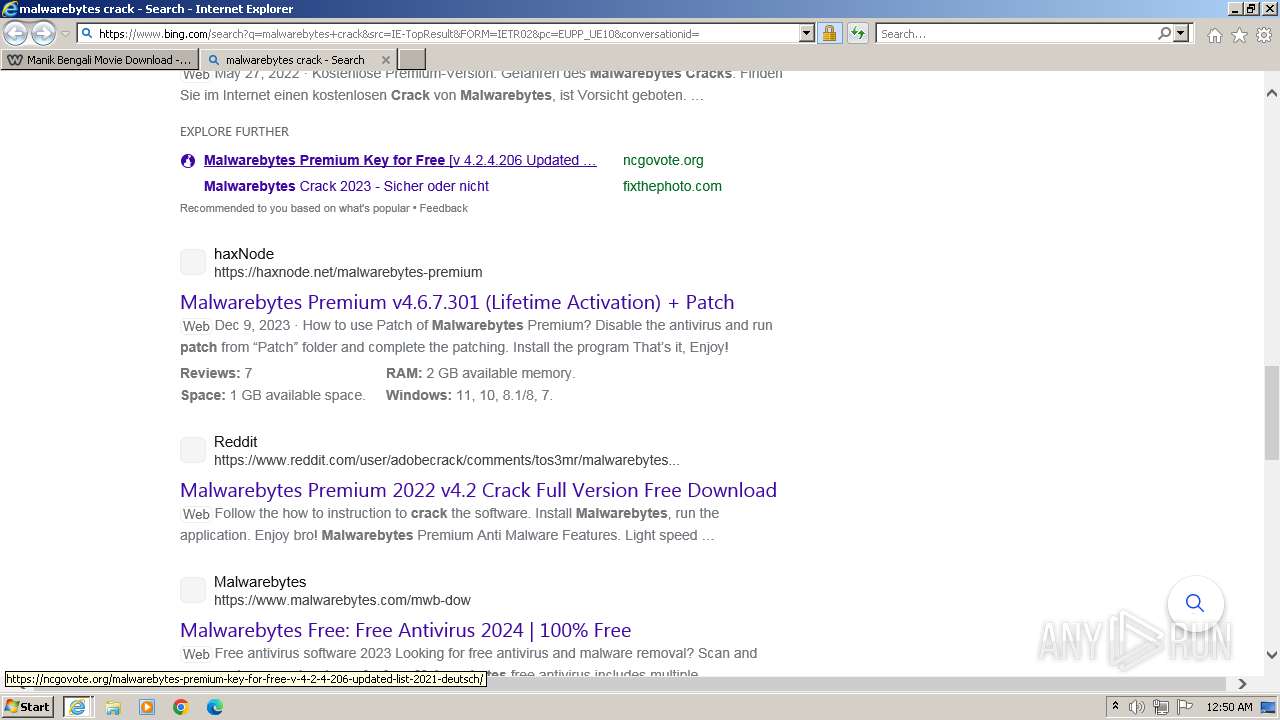Viewport: 1280px width, 720px height.
Task: Open IE Tools gear icon
Action: coord(1264,35)
